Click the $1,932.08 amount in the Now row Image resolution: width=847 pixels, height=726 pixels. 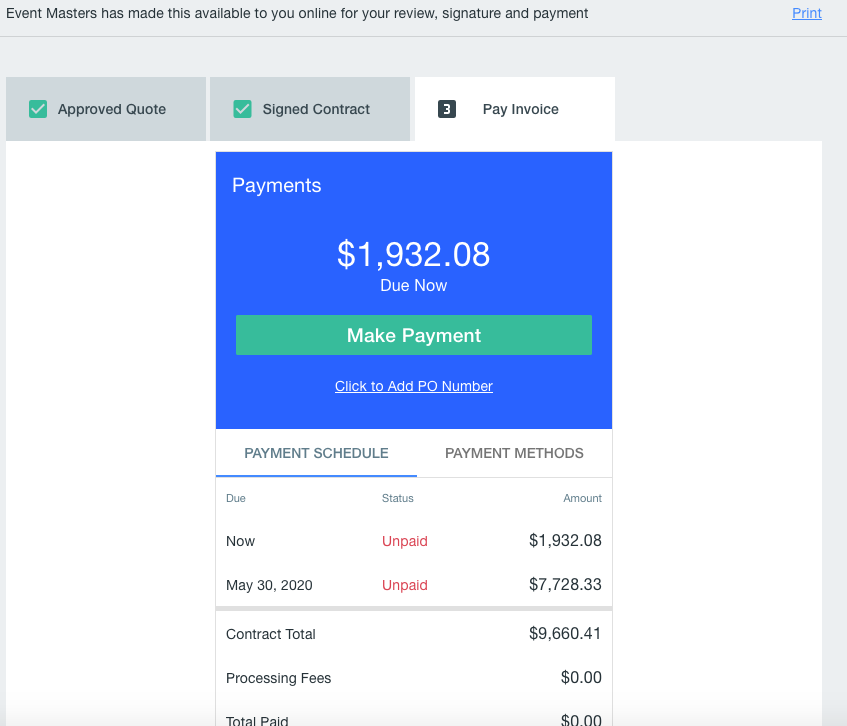tap(565, 541)
